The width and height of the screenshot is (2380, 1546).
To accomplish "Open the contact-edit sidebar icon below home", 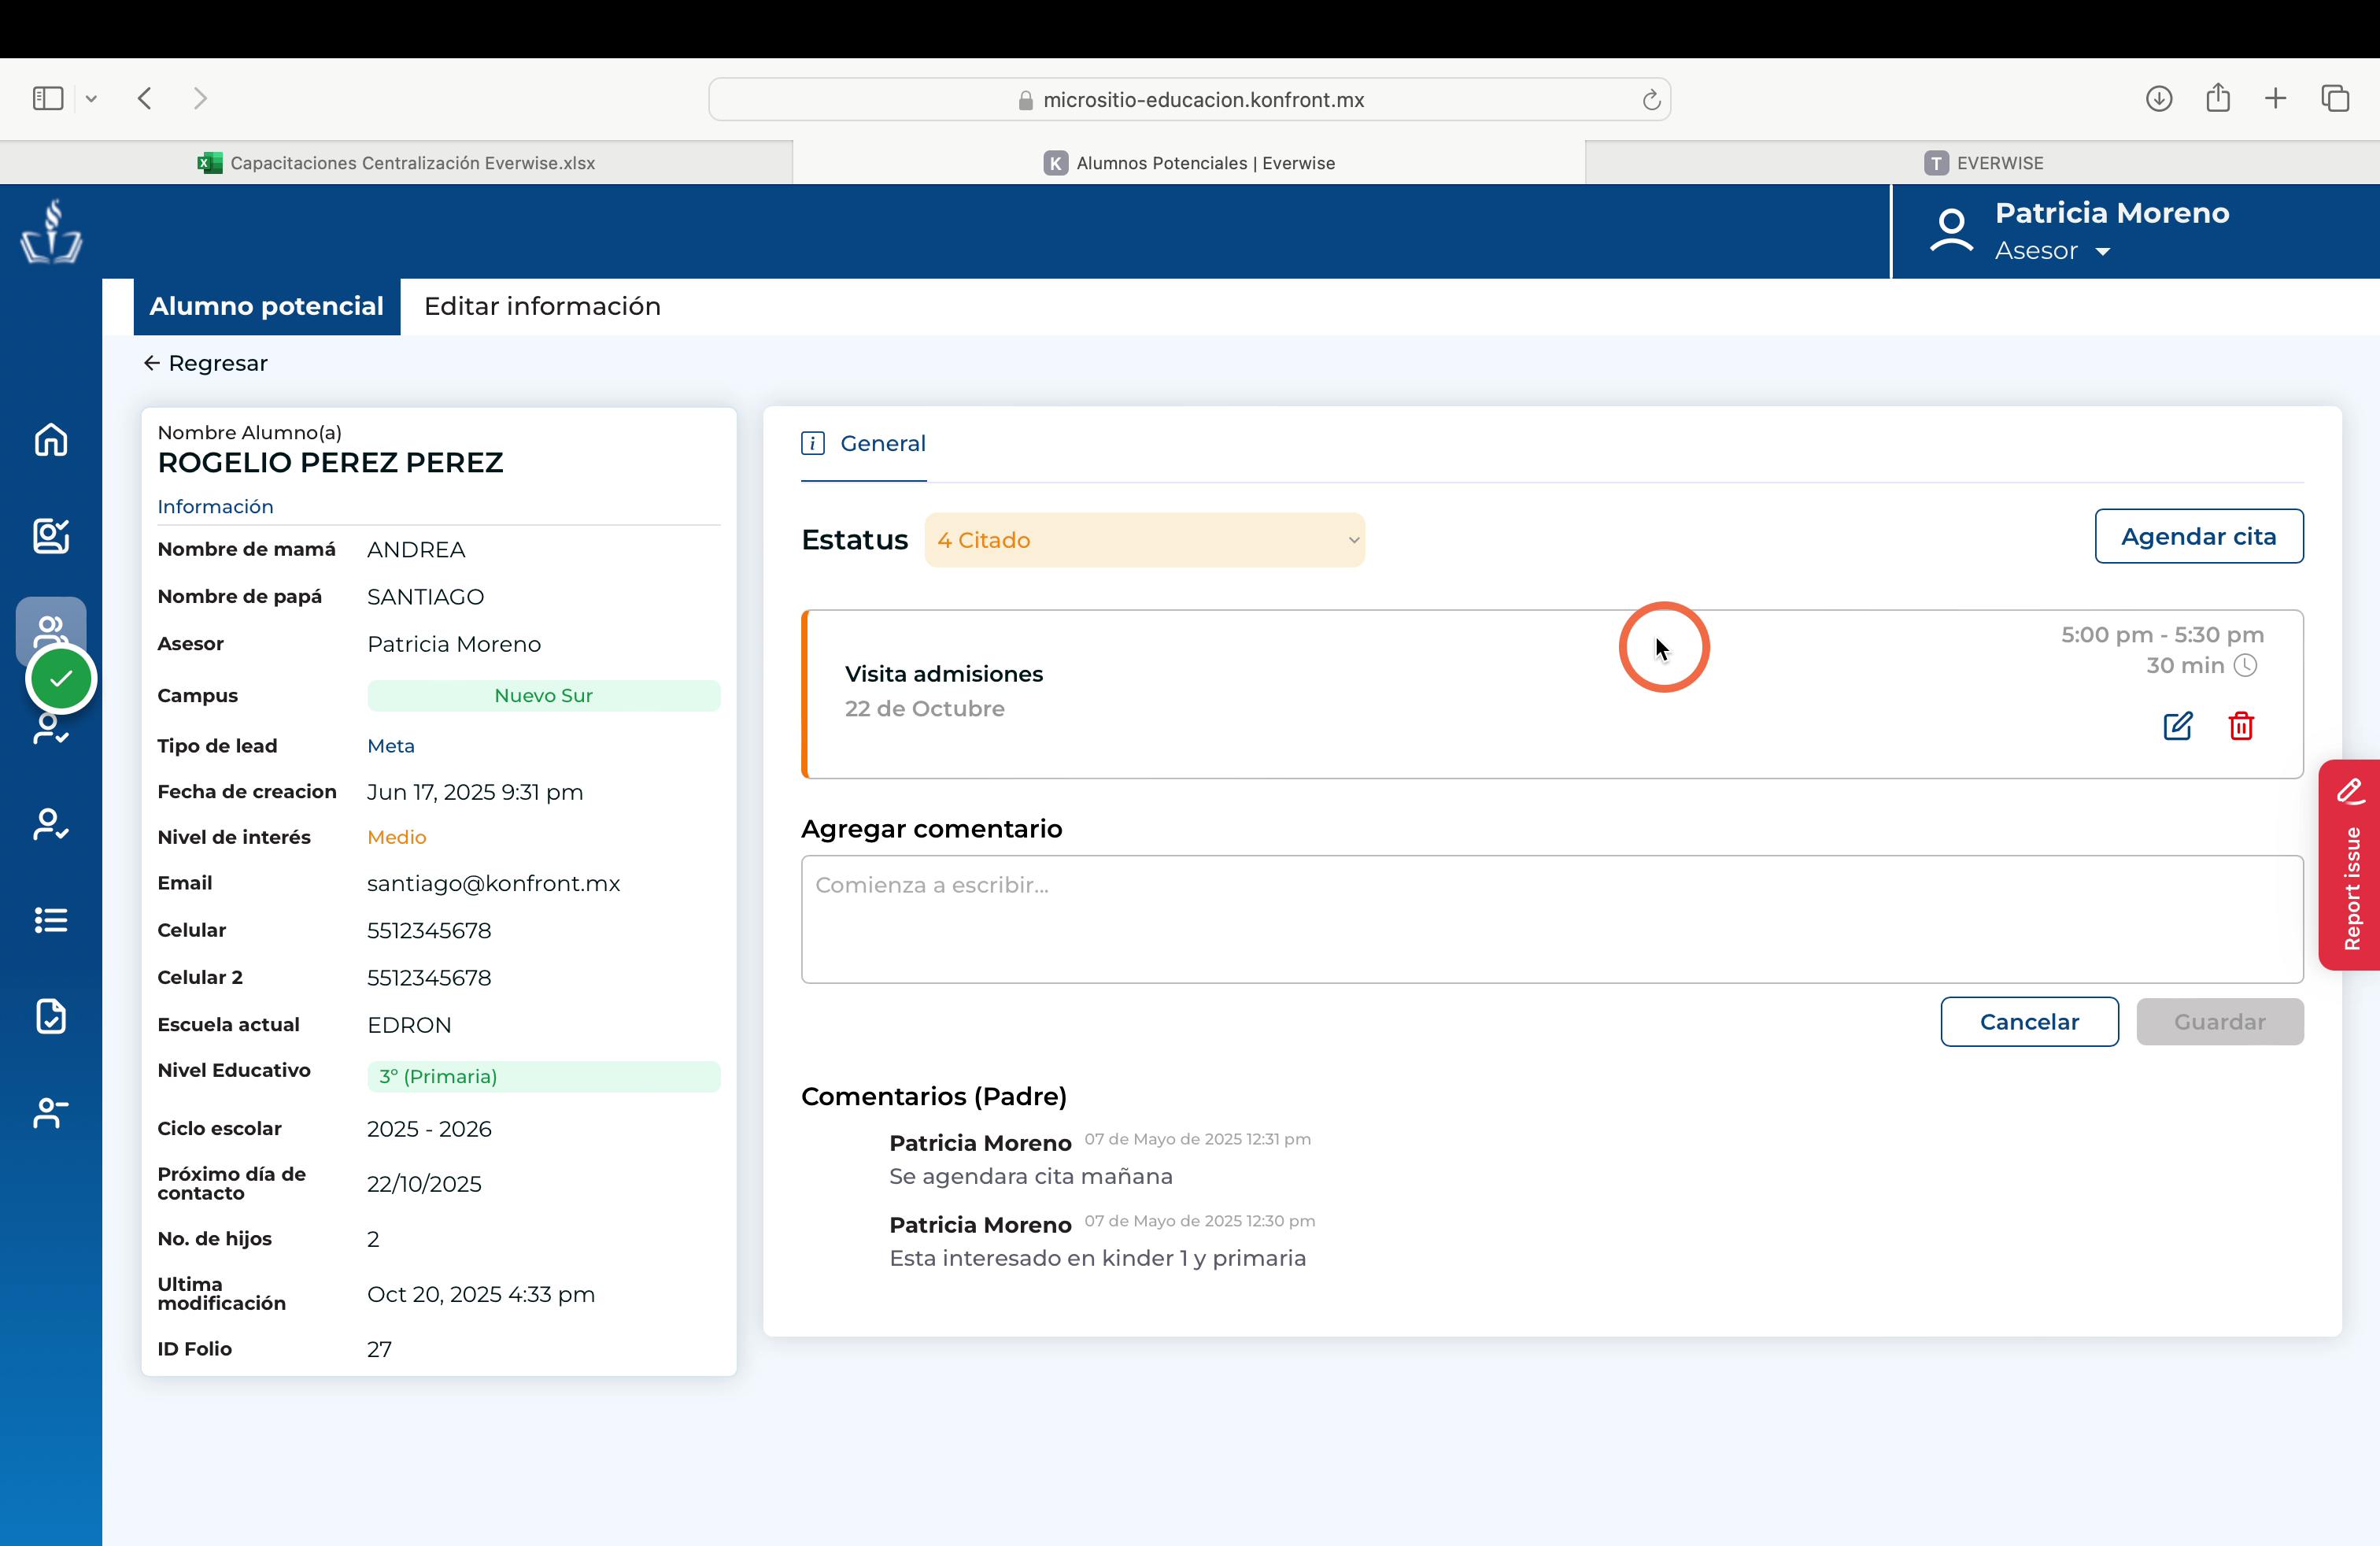I will tap(51, 536).
